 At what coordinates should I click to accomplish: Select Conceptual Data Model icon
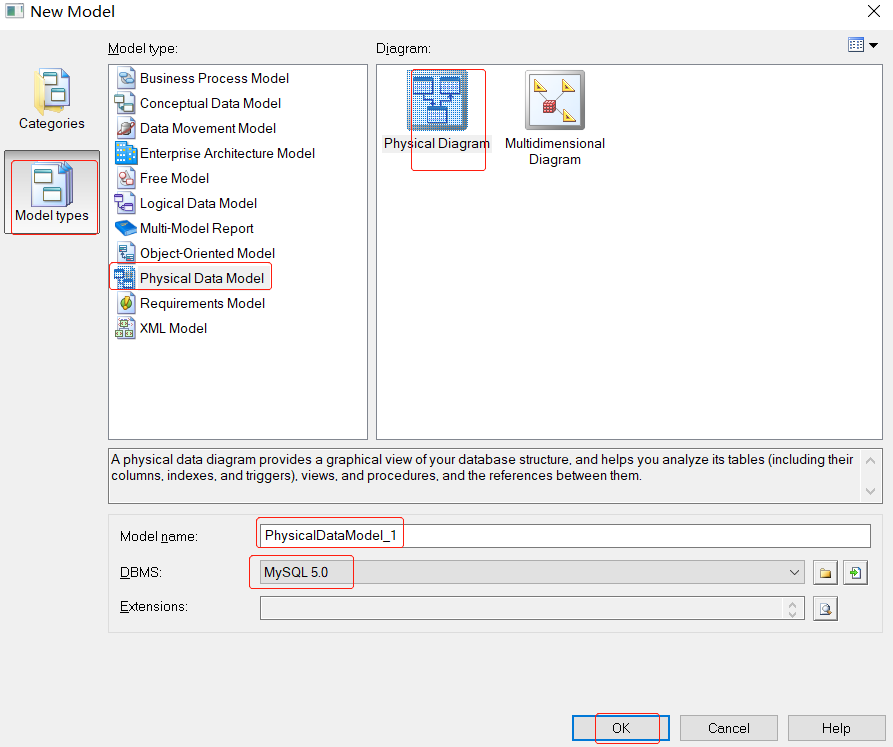tap(125, 103)
